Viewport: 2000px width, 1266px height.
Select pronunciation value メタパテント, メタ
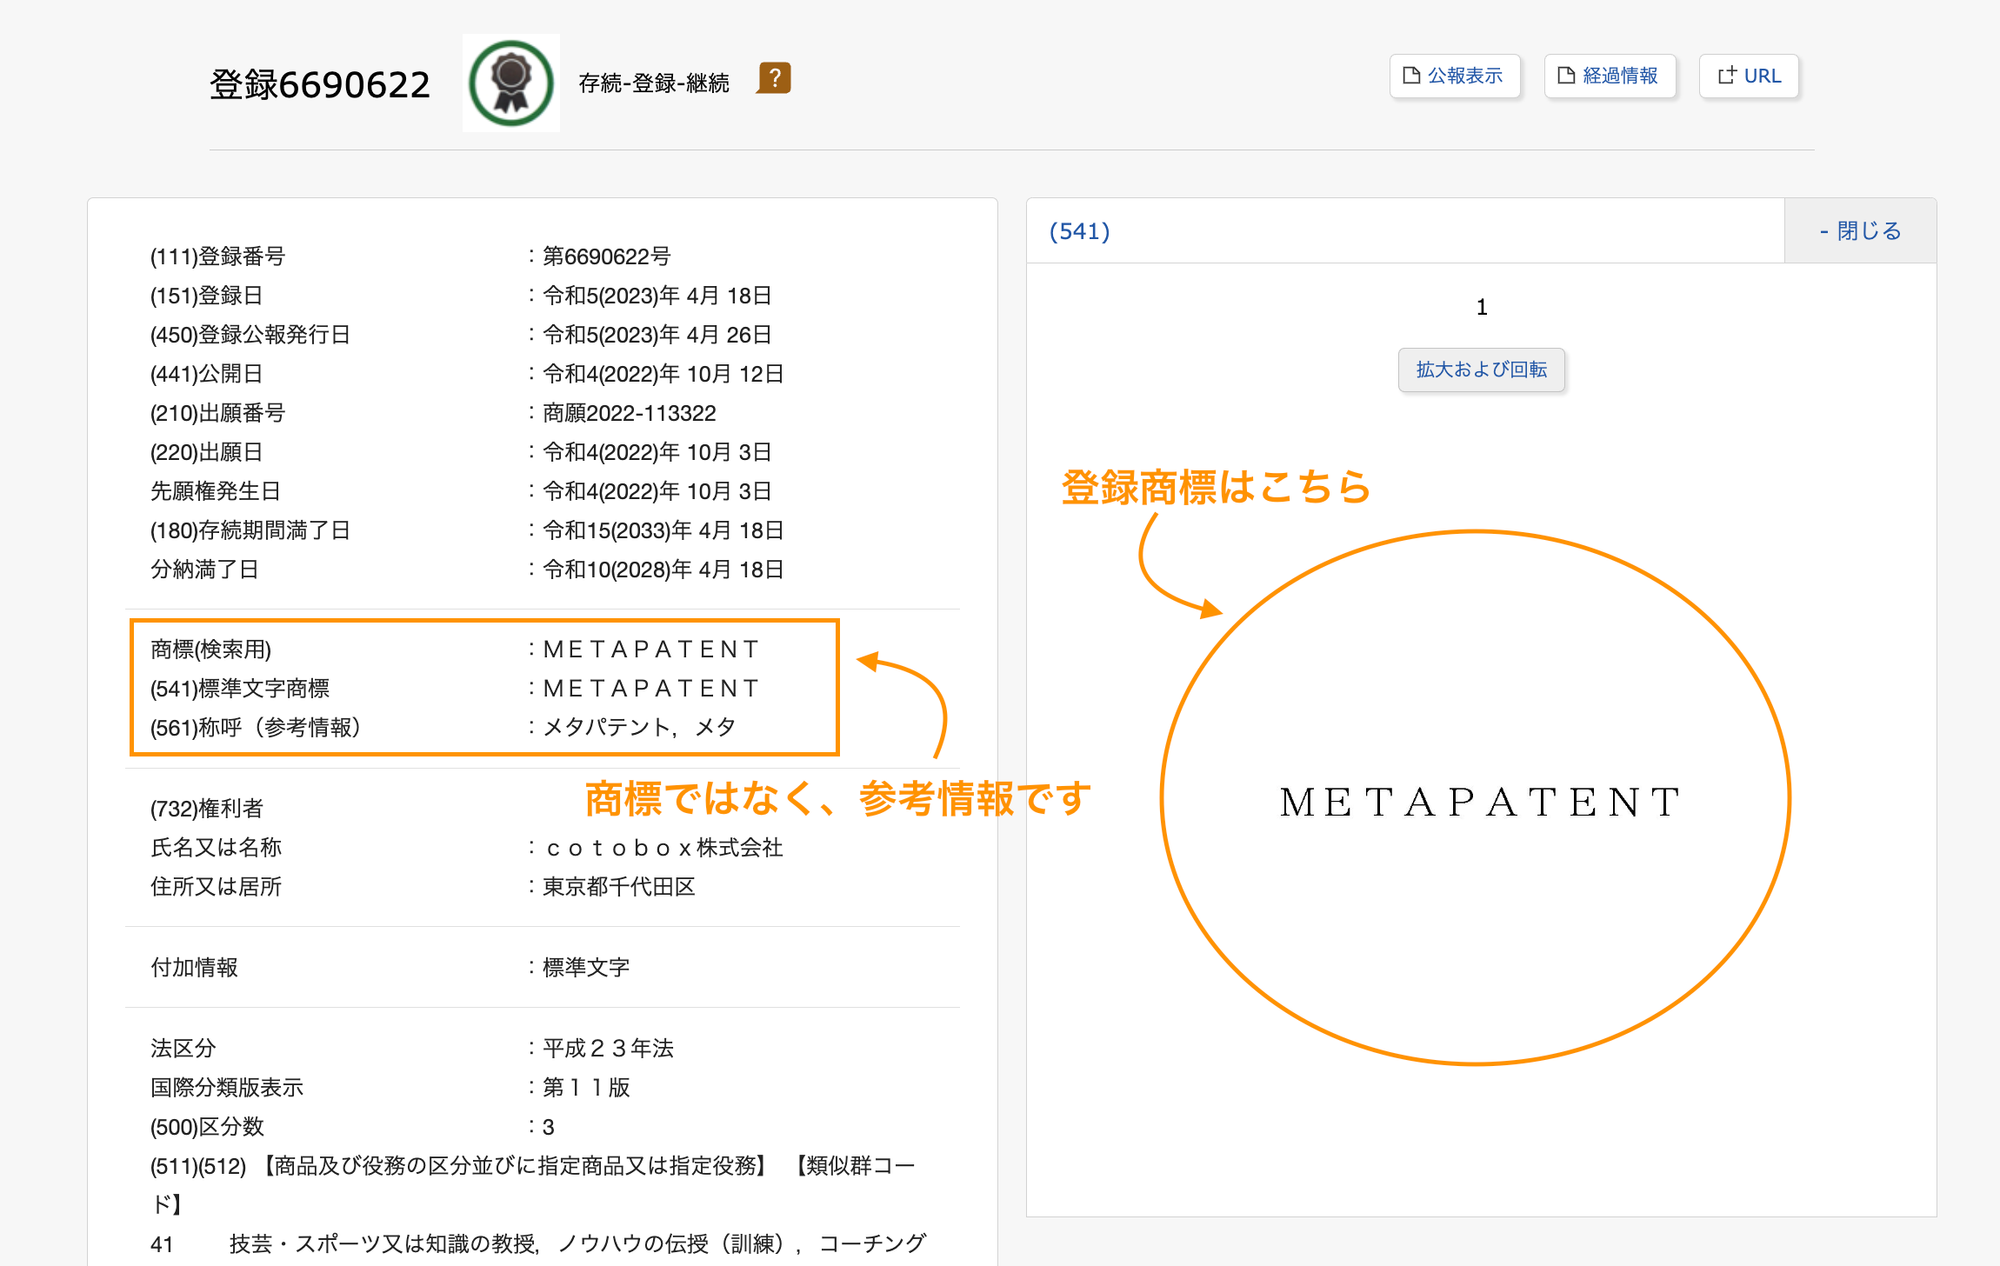coord(639,727)
